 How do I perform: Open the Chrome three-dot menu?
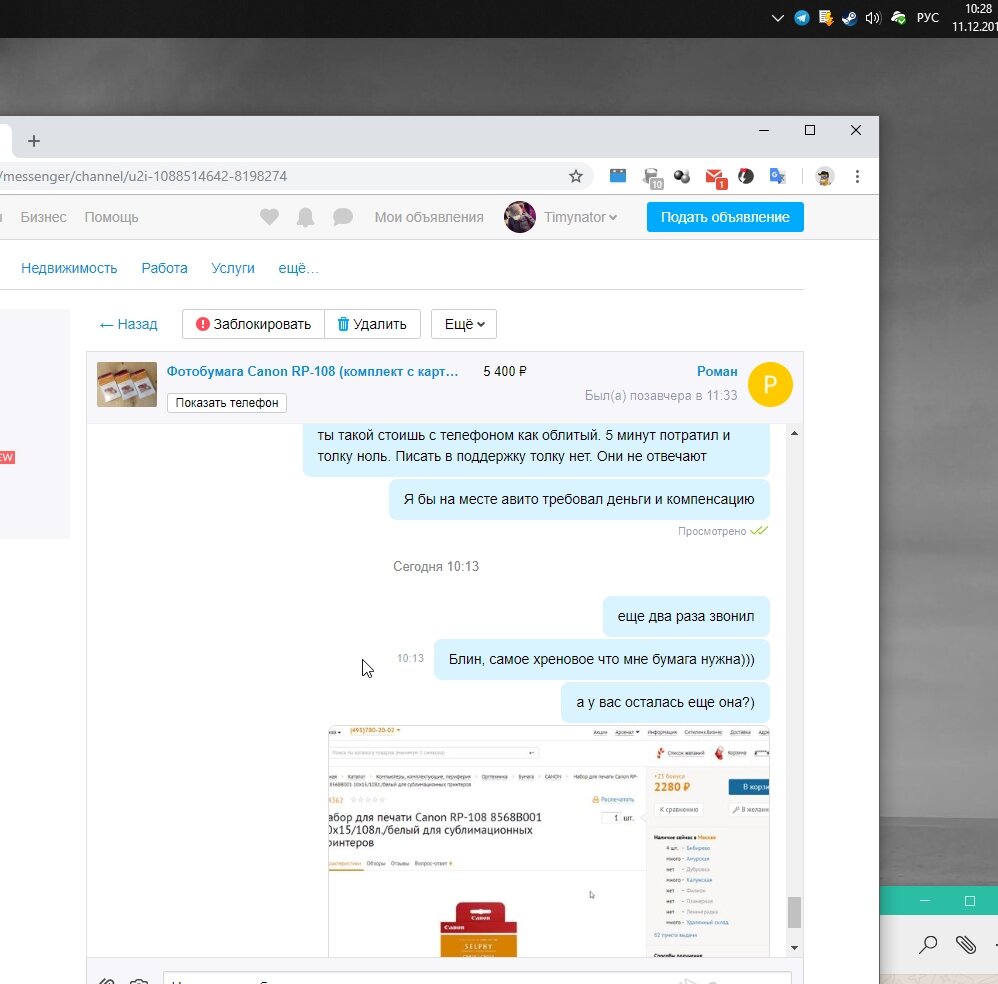tap(857, 176)
